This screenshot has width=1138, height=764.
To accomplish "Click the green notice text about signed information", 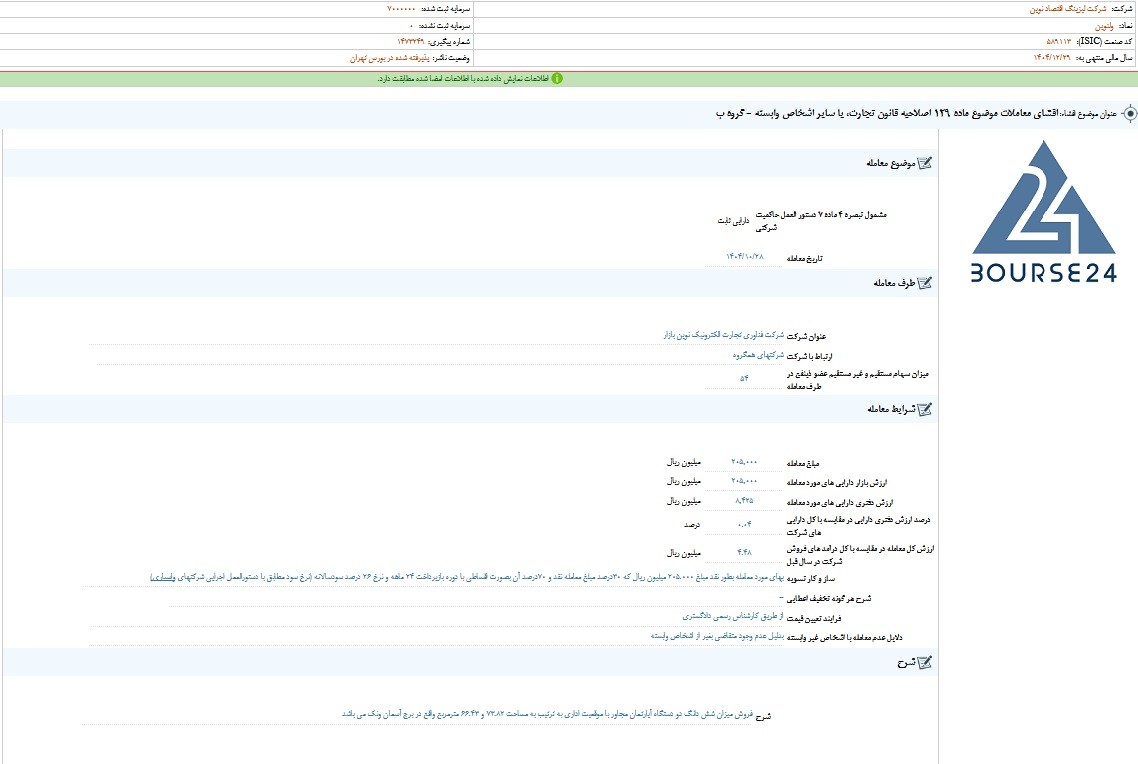I will pyautogui.click(x=462, y=78).
